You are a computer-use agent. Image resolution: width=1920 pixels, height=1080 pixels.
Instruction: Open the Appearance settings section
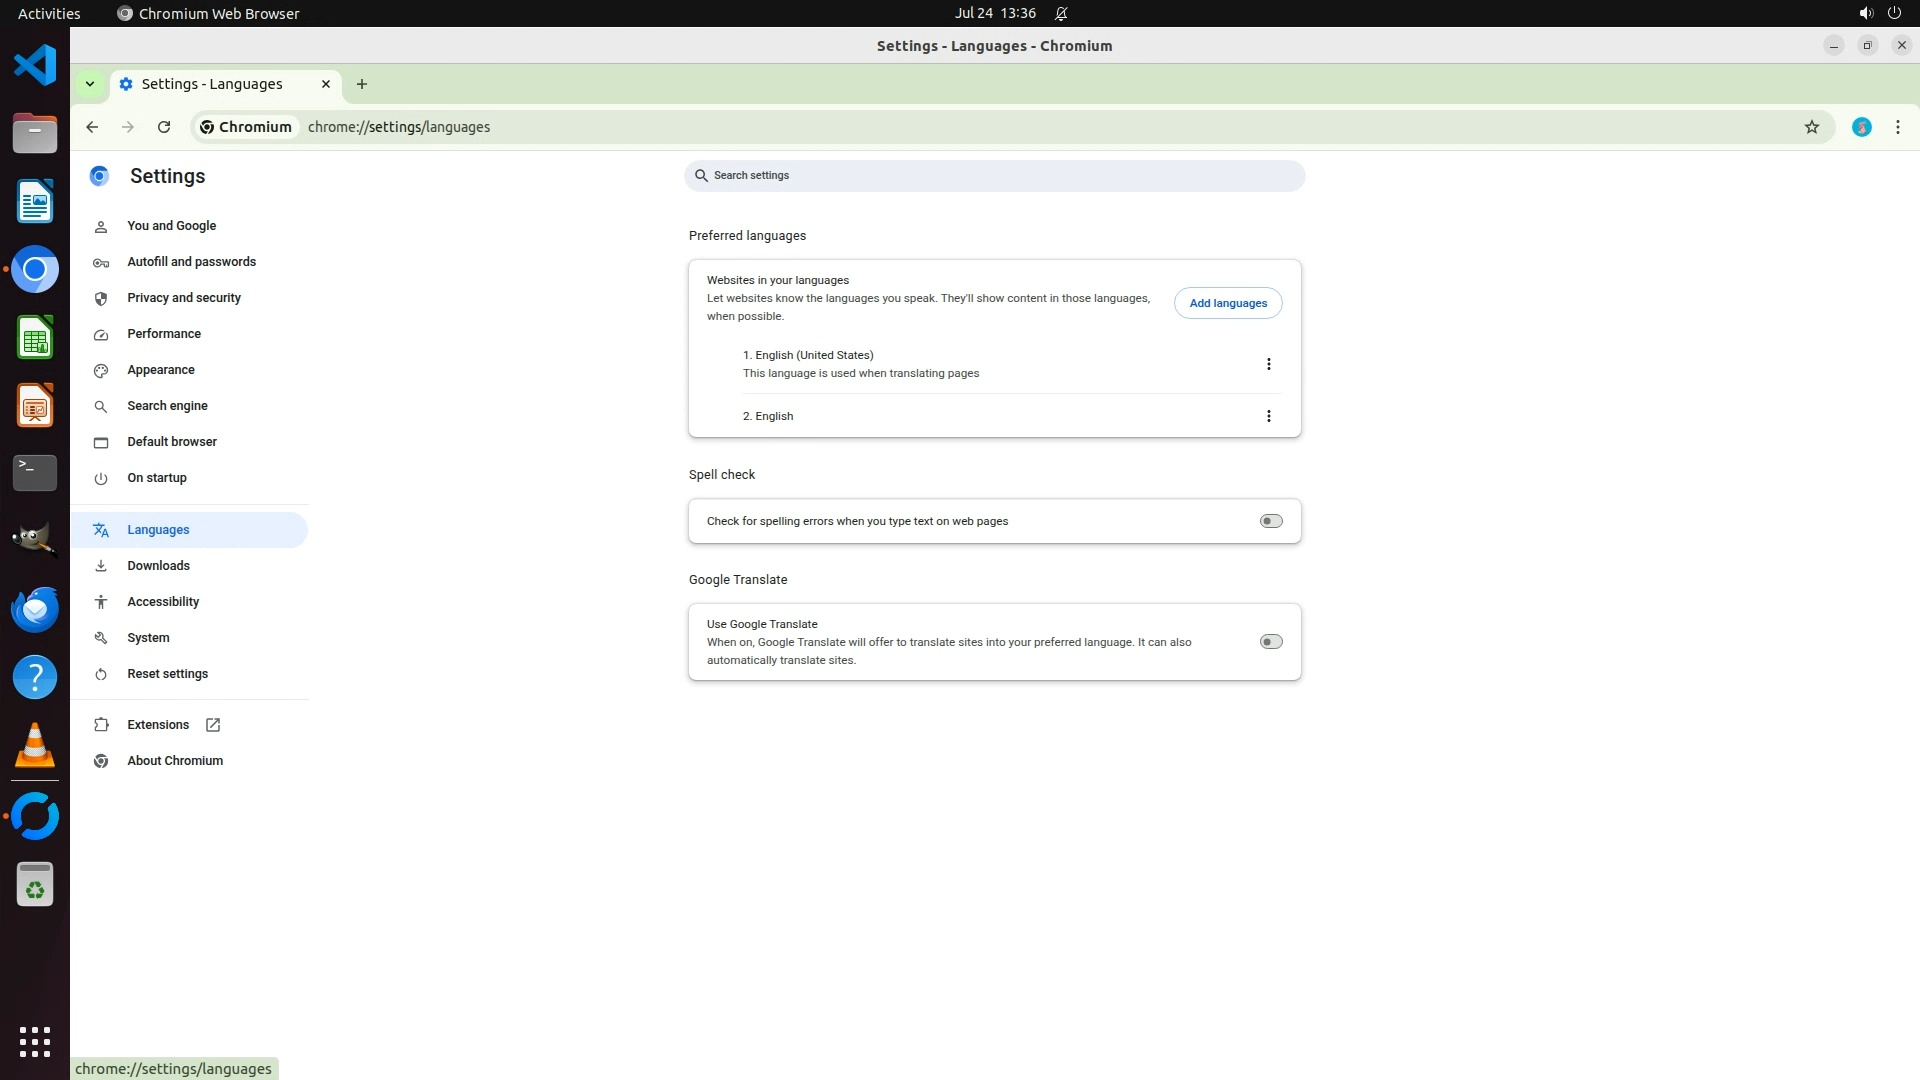point(161,370)
